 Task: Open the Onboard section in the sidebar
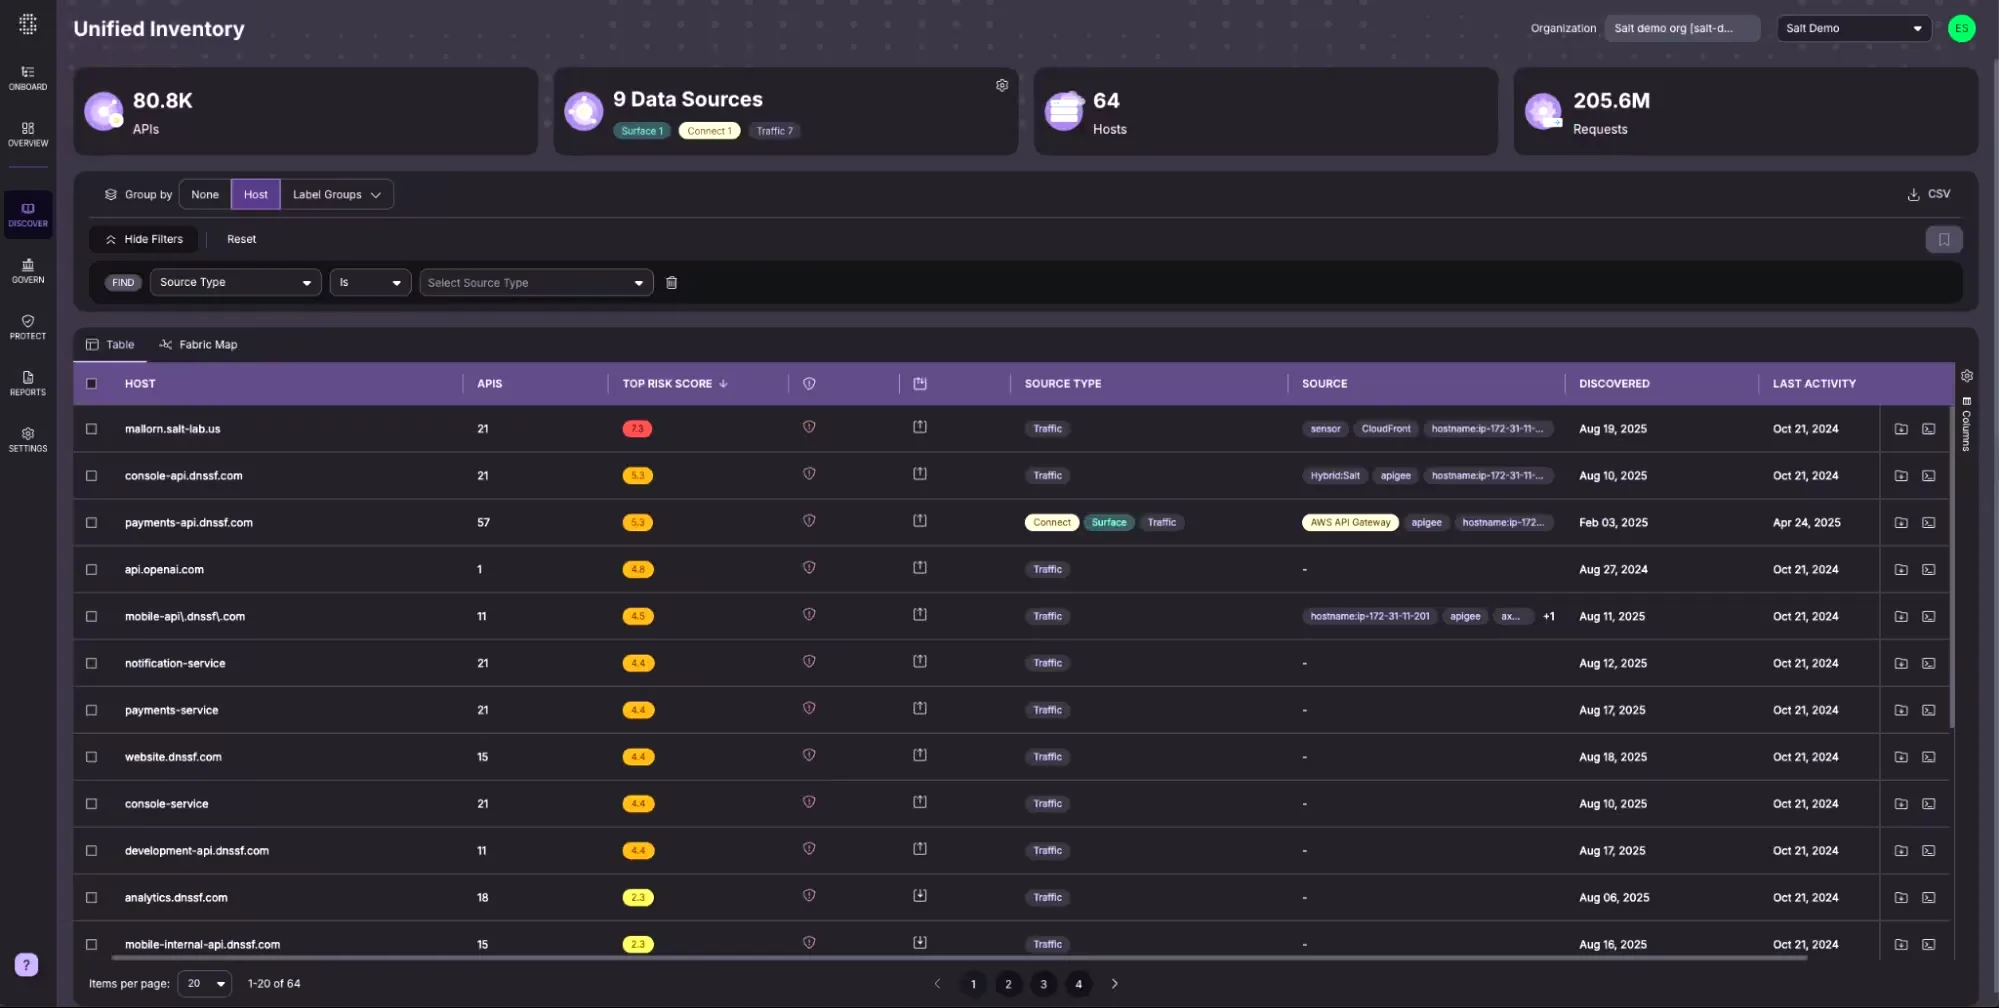(x=27, y=77)
